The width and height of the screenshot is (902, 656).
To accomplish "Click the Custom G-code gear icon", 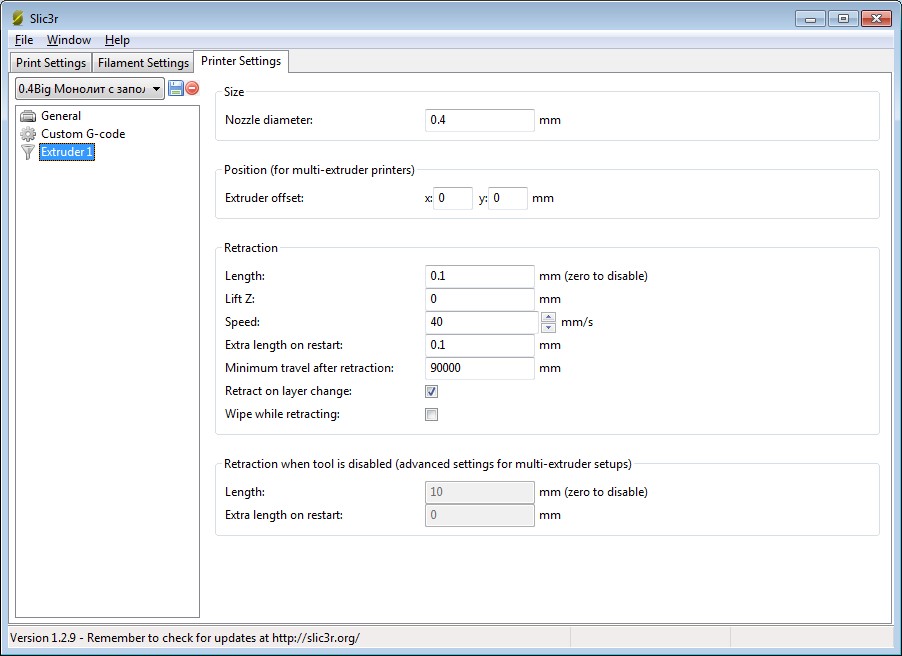I will click(28, 134).
